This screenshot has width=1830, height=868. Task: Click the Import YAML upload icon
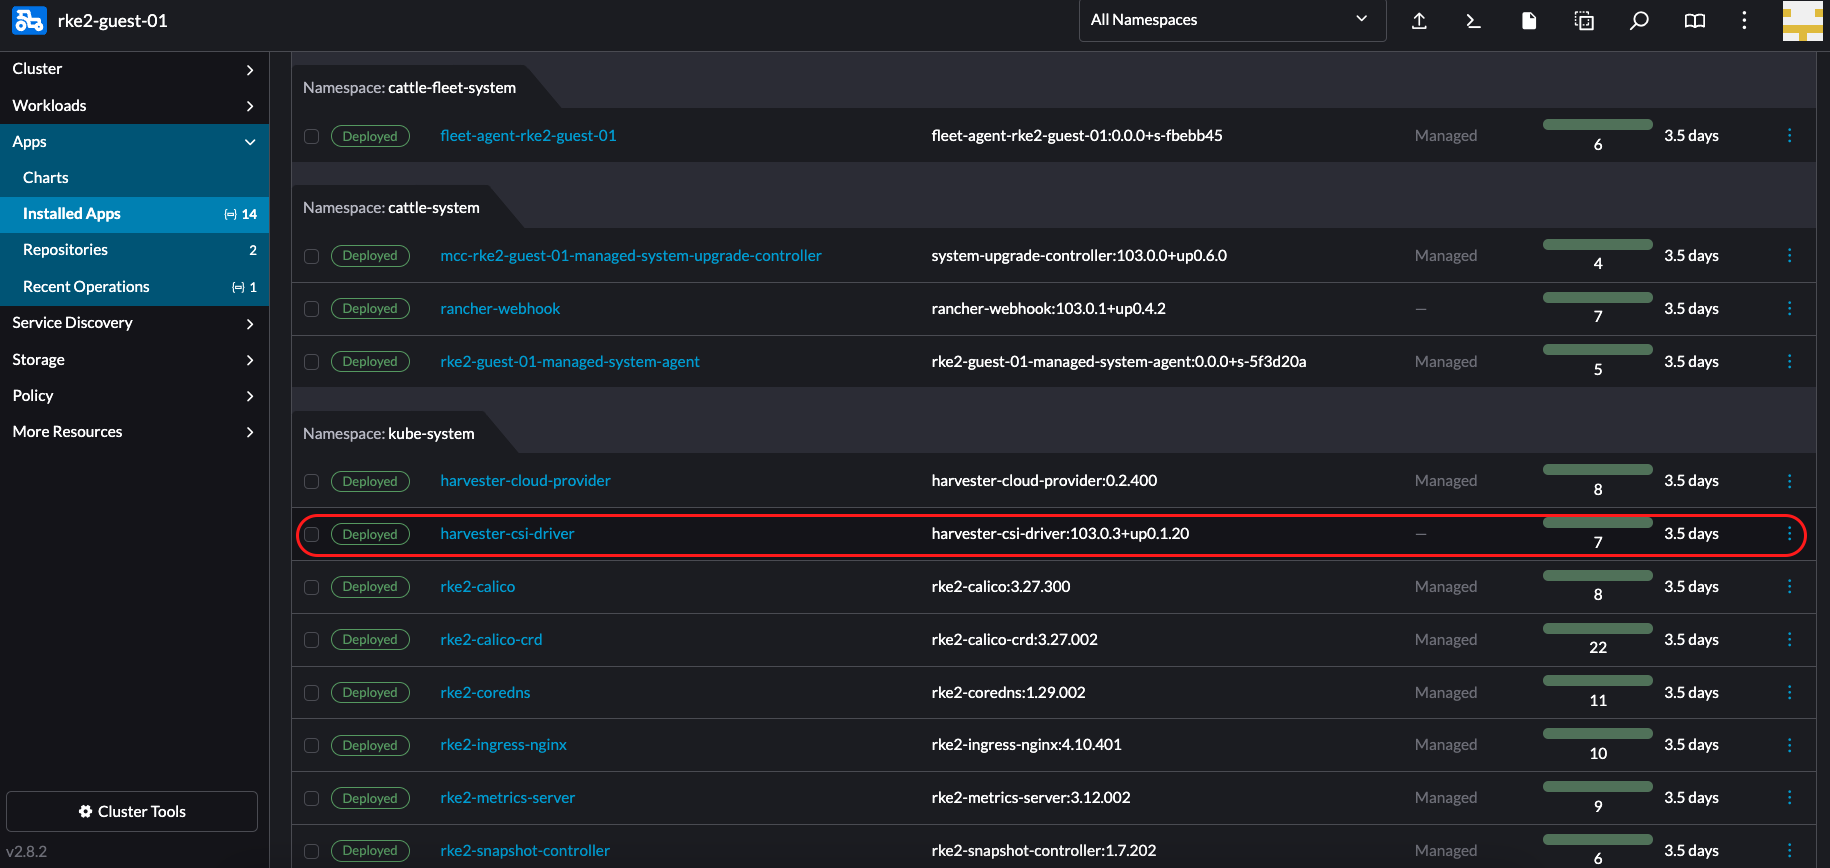coord(1419,21)
